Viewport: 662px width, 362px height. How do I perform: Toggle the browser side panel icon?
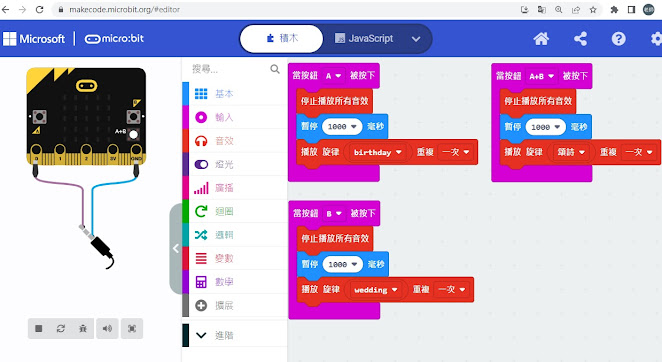pos(631,9)
